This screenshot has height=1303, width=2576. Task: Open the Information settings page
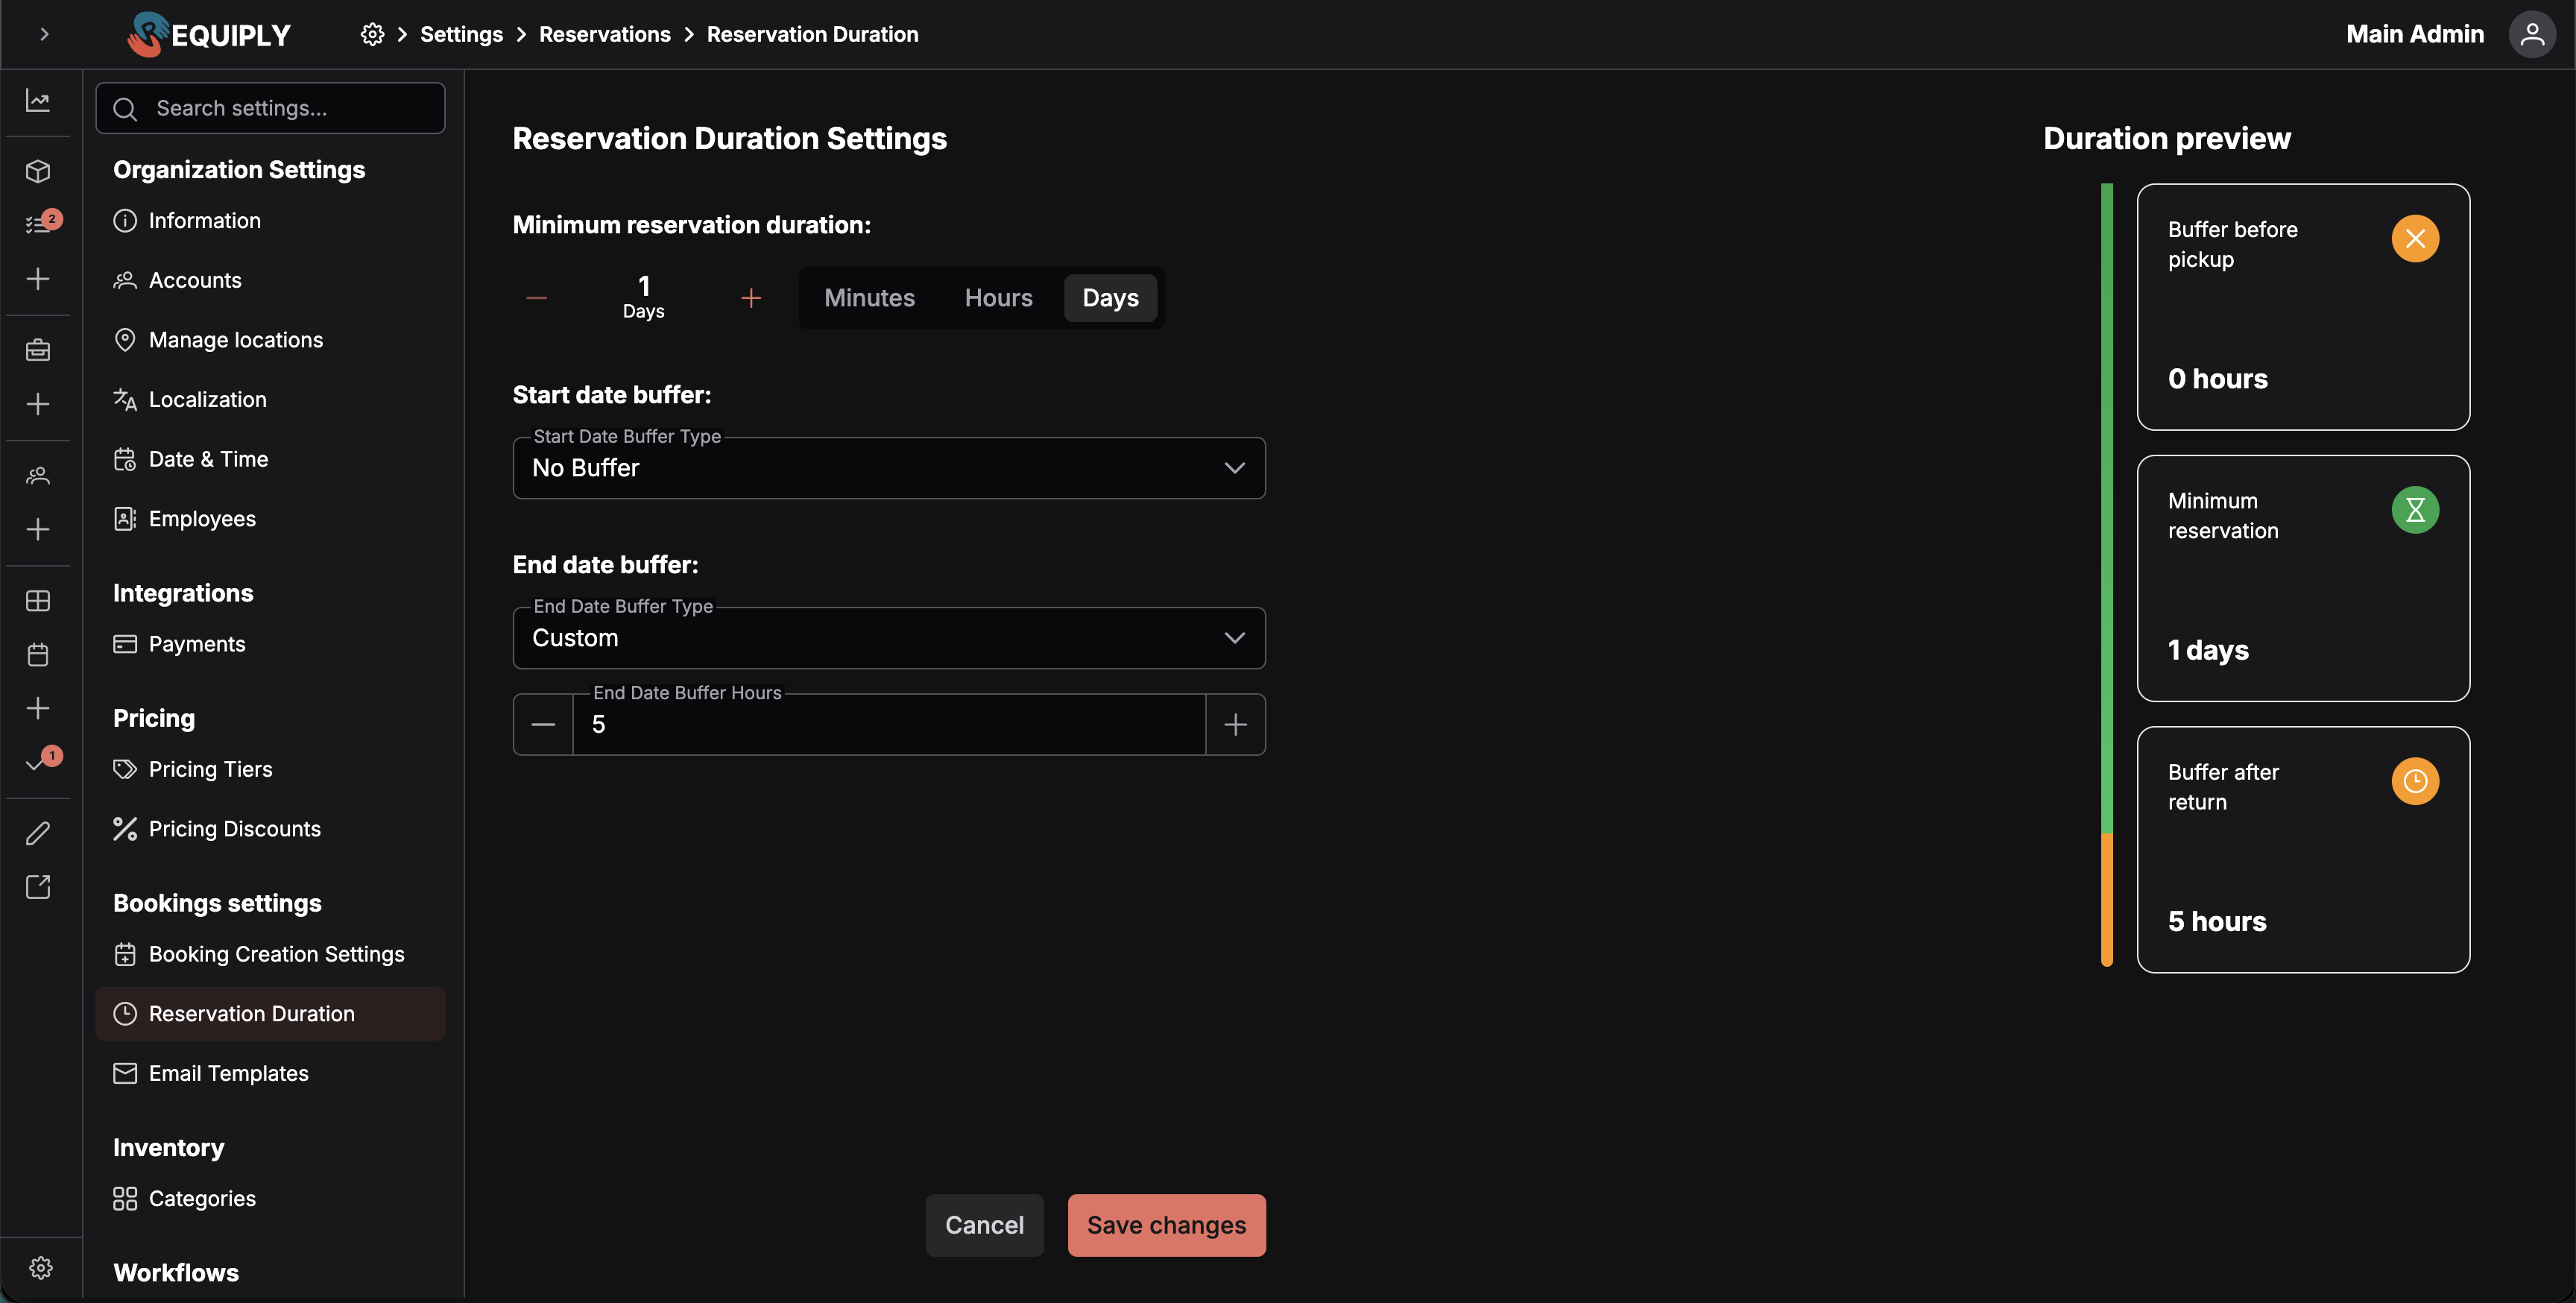[x=270, y=221]
